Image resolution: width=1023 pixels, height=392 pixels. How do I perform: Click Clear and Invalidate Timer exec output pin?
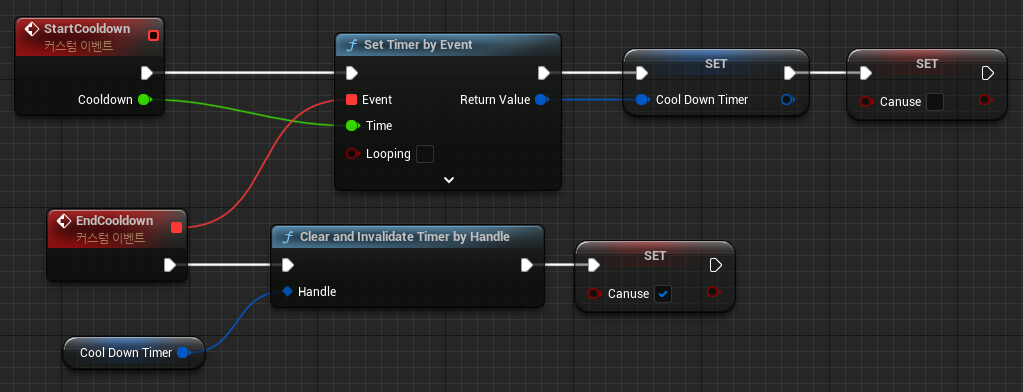(527, 265)
